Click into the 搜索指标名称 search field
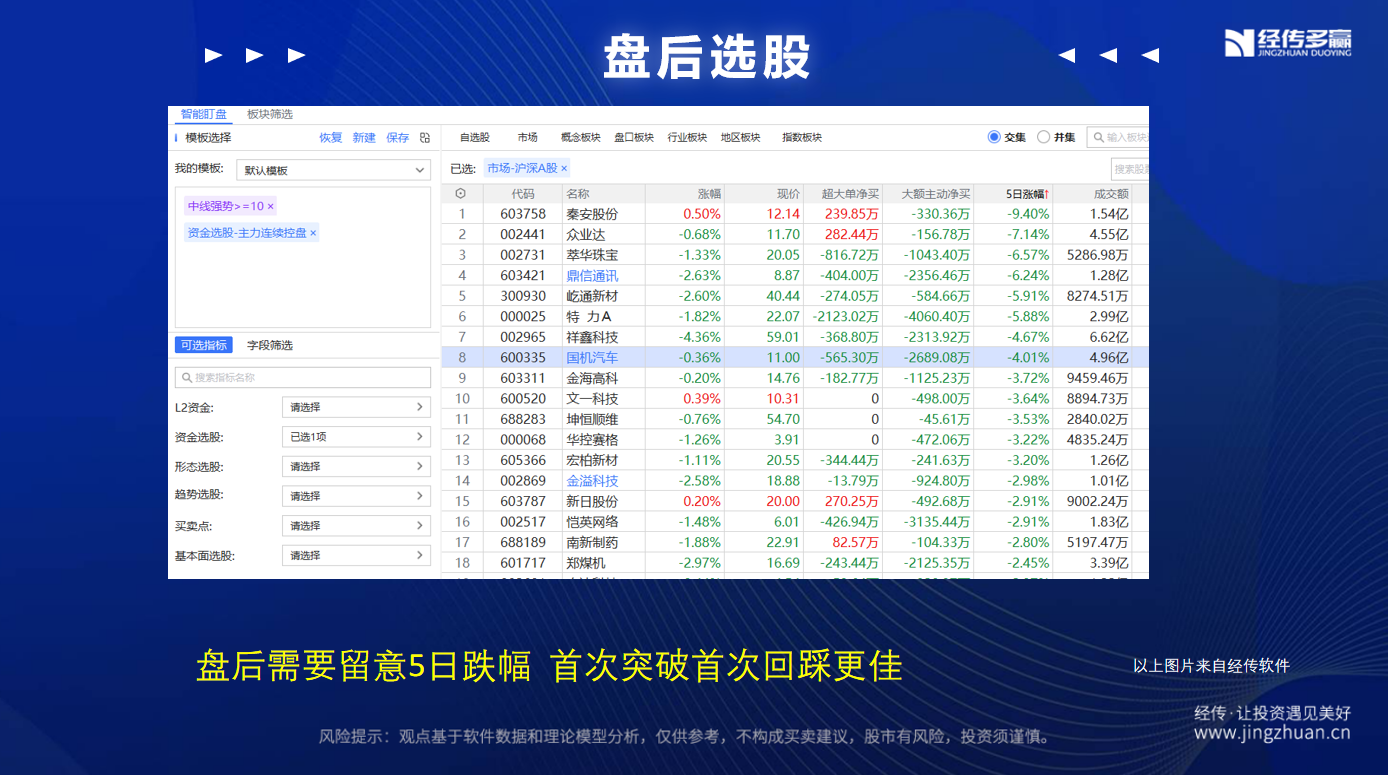The image size is (1388, 775). (x=303, y=378)
